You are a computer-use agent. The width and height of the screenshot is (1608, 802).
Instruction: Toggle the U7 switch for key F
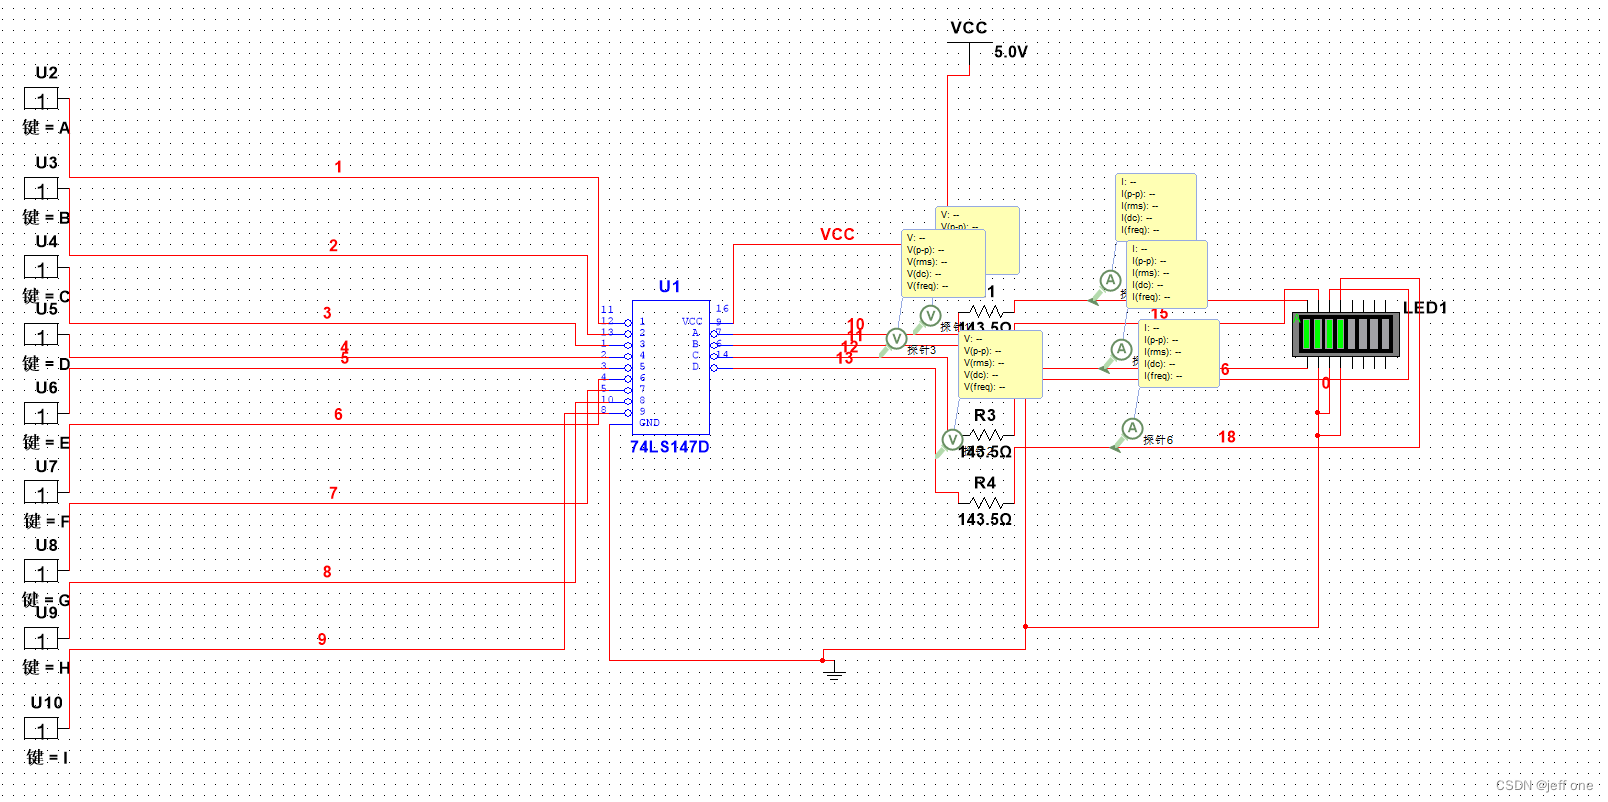pyautogui.click(x=41, y=493)
